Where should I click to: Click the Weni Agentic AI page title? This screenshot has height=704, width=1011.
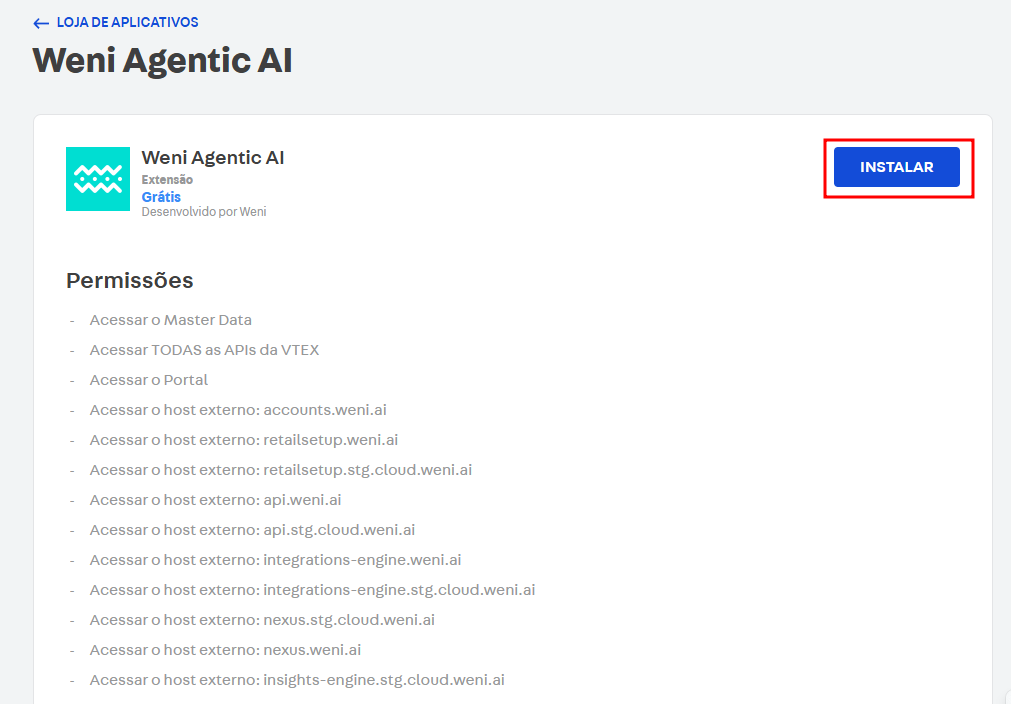pyautogui.click(x=162, y=60)
